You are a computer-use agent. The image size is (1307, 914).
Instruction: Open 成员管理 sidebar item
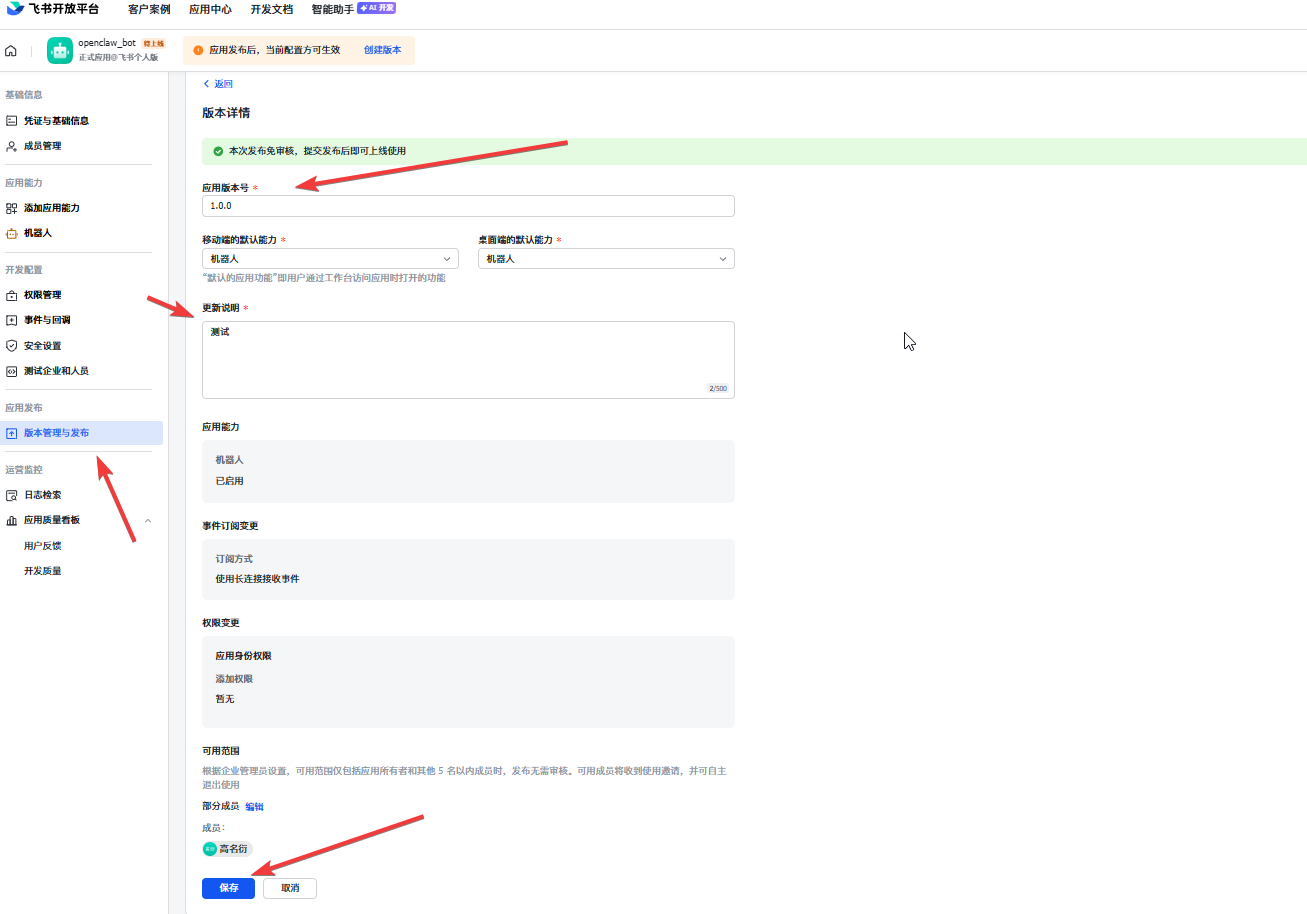[42, 146]
